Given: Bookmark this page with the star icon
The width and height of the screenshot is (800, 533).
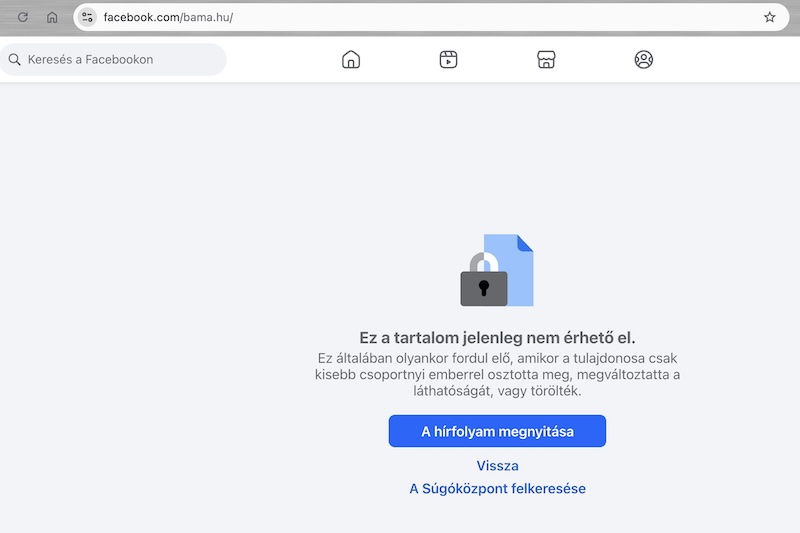Looking at the screenshot, I should pyautogui.click(x=769, y=17).
